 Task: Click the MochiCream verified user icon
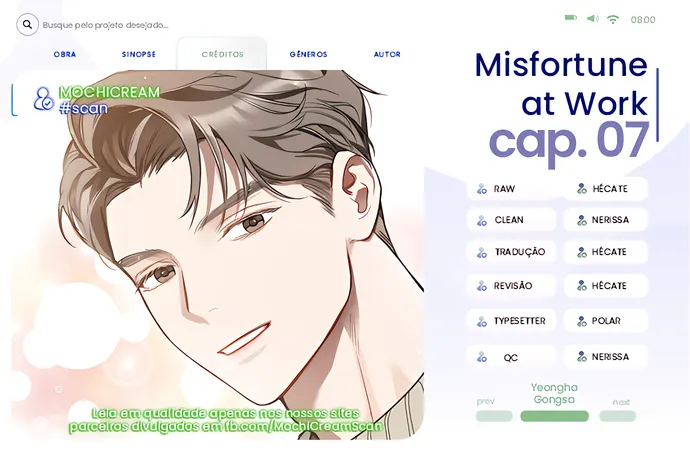pos(43,98)
